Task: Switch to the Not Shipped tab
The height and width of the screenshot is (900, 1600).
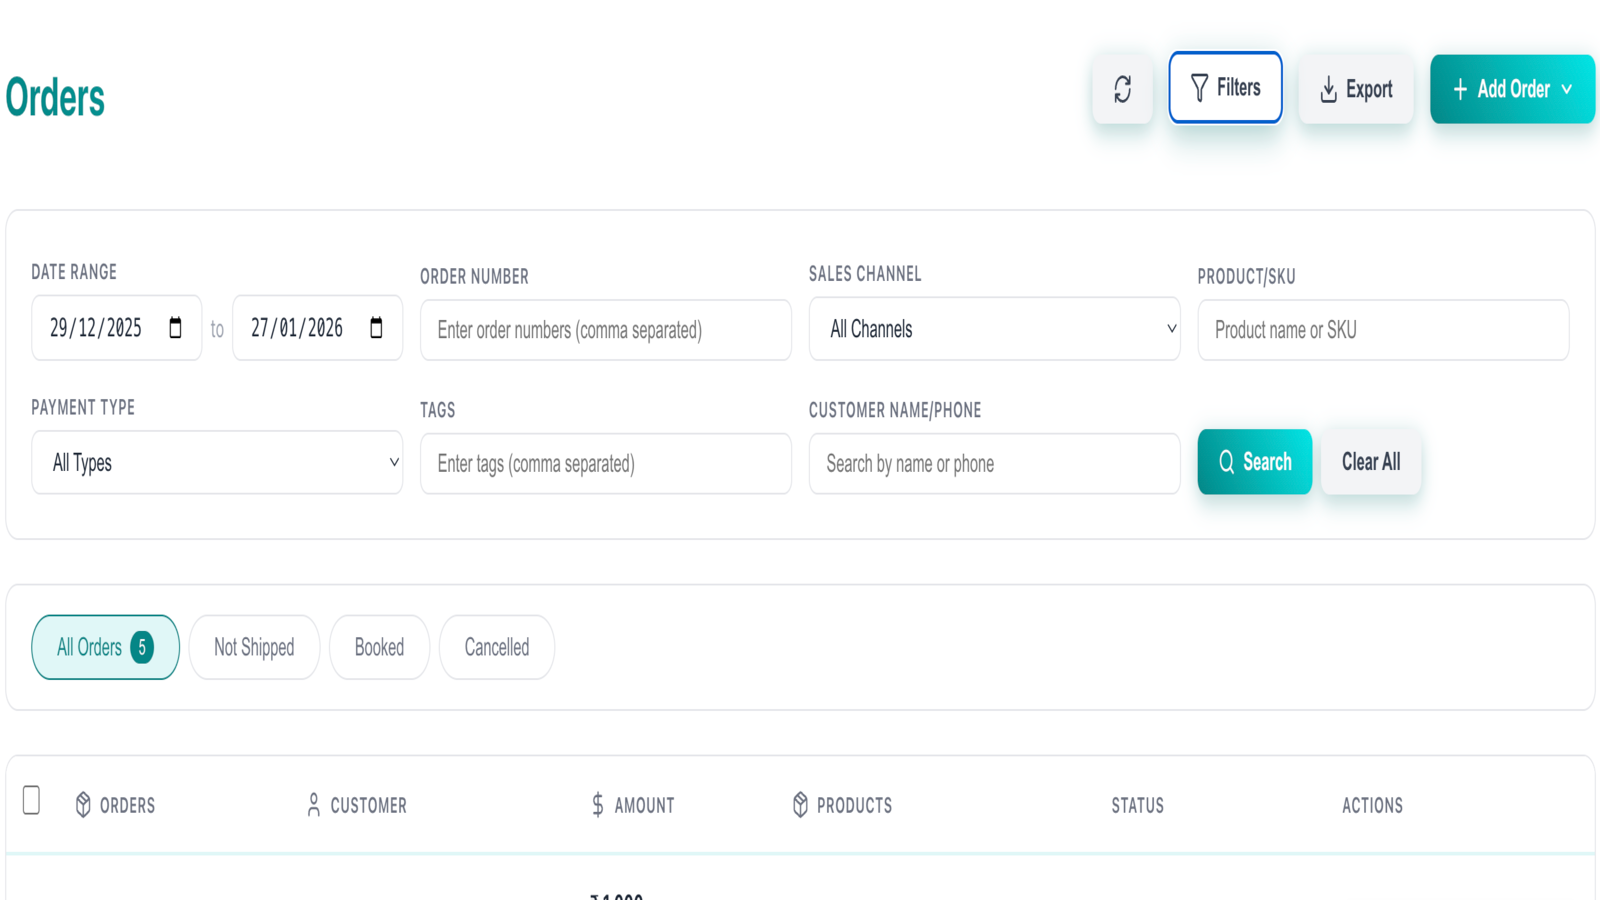Action: [254, 647]
